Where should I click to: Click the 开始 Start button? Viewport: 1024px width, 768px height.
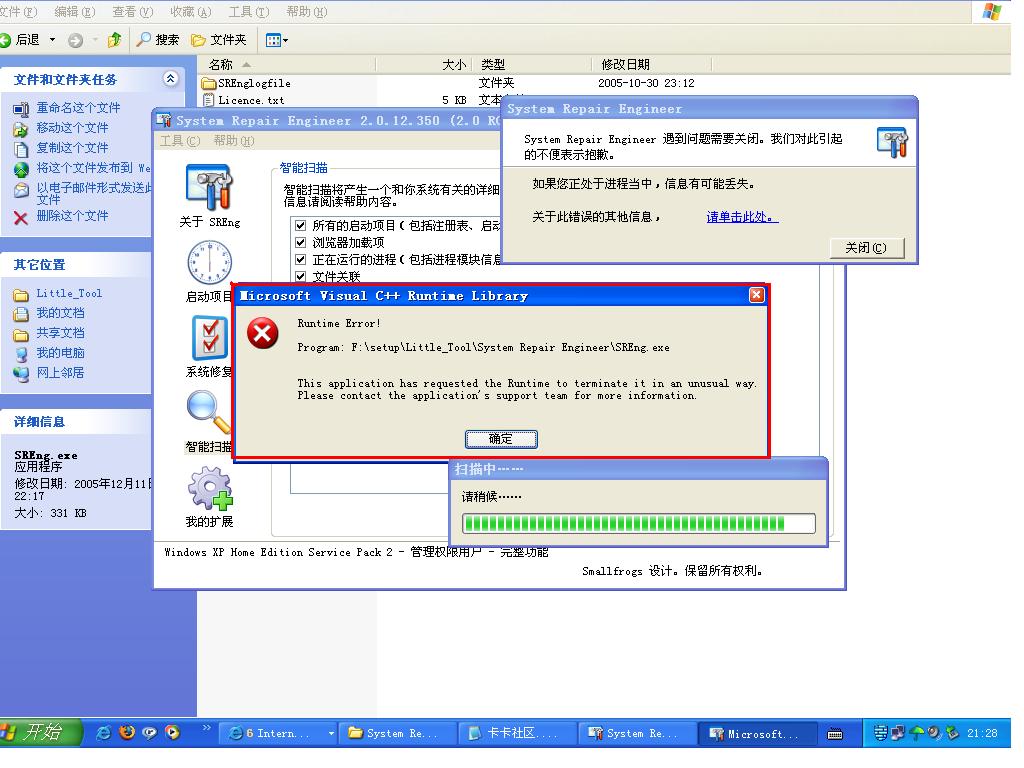point(40,733)
